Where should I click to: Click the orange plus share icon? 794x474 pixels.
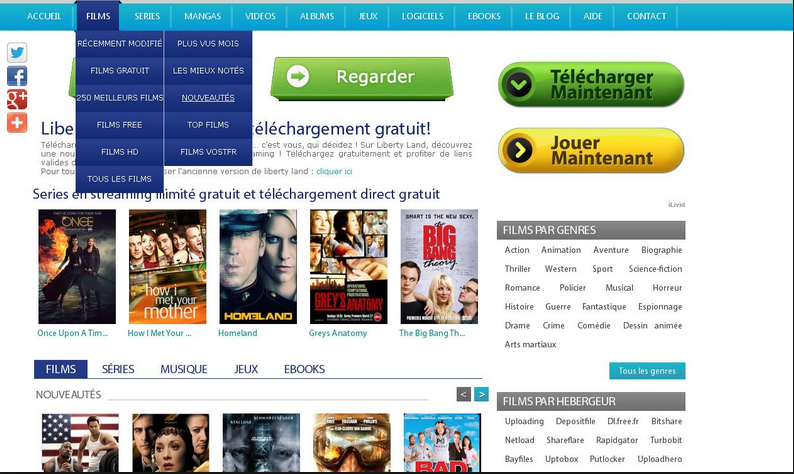tap(17, 123)
